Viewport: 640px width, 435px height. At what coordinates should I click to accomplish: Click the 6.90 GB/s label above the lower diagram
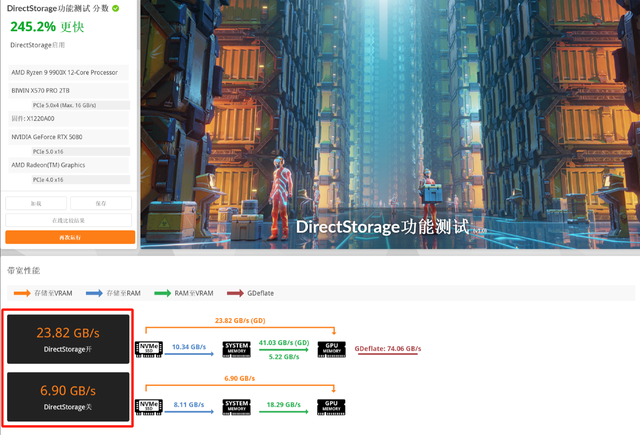[240, 379]
